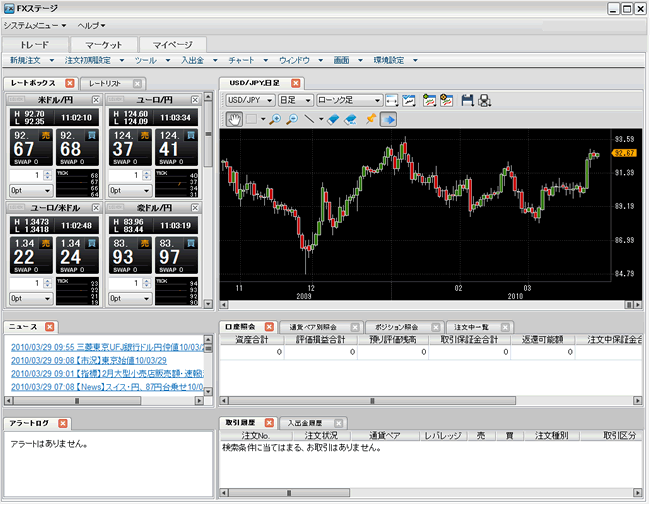Viewport: 650px width, 505px height.
Task: Expand the line tool options arrow
Action: click(321, 119)
